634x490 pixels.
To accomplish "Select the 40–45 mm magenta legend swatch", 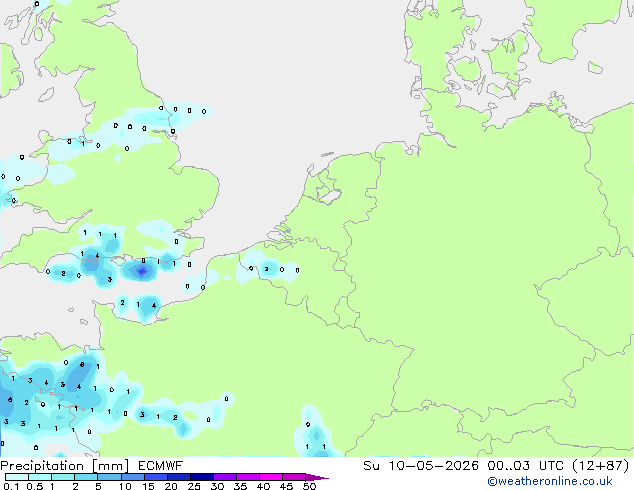I will 271,477.
